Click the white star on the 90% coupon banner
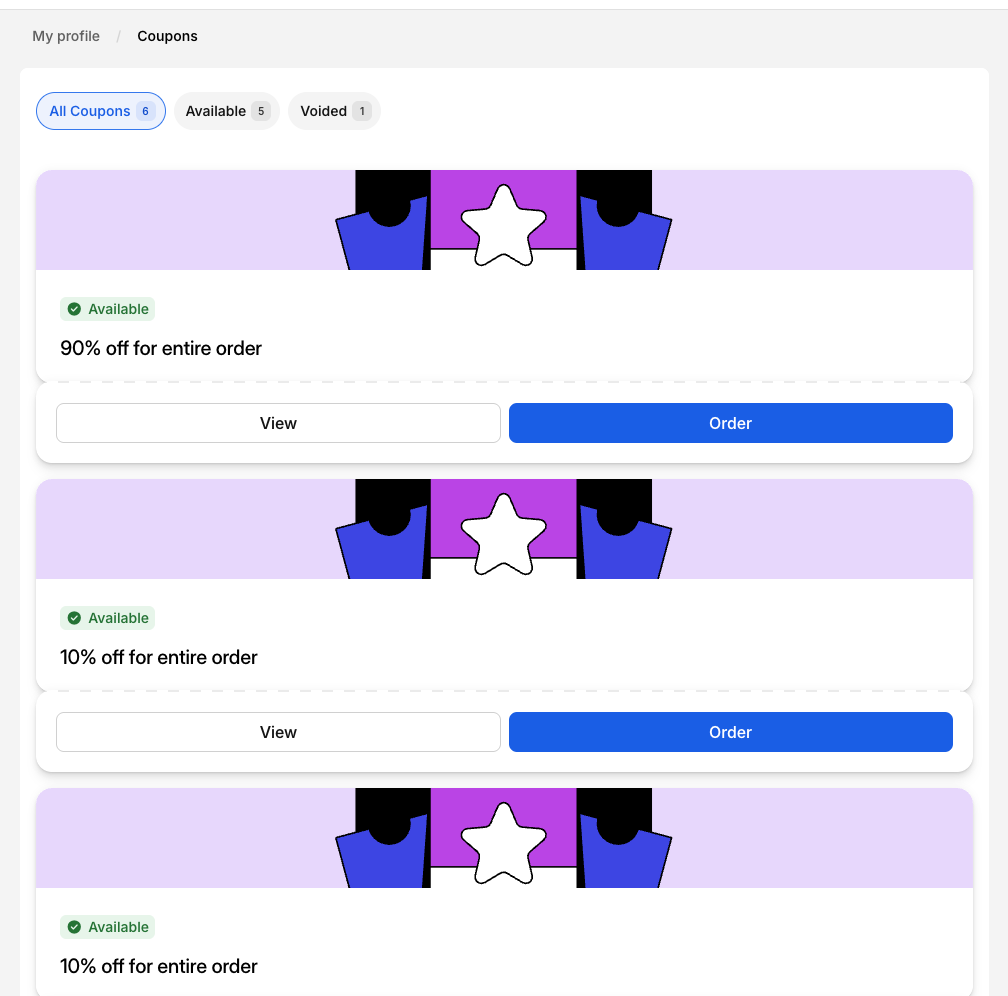 pyautogui.click(x=504, y=226)
